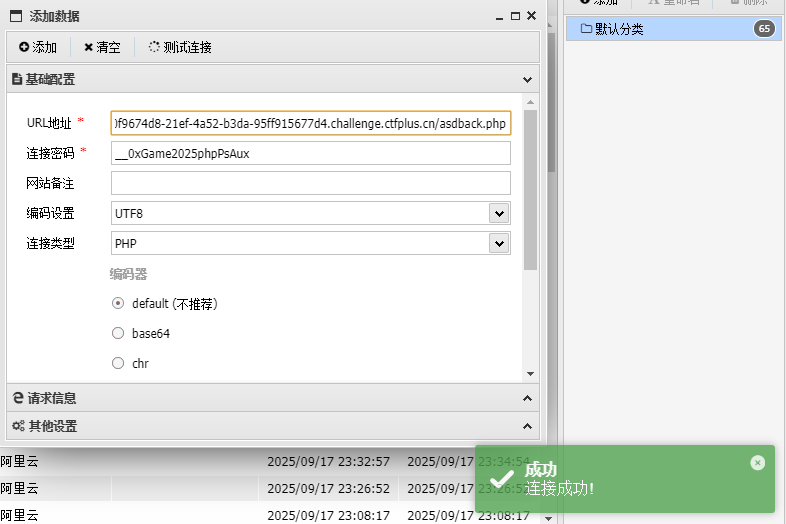Click the 添加数据 window title icon
786x524 pixels.
[16, 16]
